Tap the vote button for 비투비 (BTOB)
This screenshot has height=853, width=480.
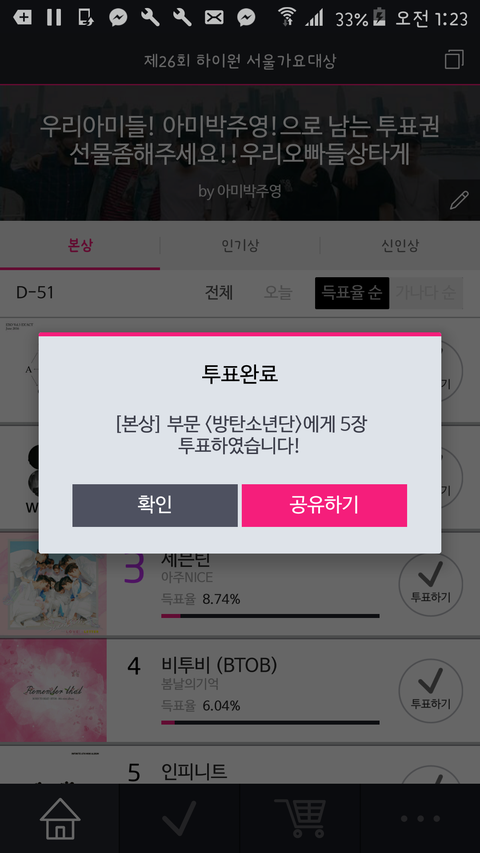(430, 691)
